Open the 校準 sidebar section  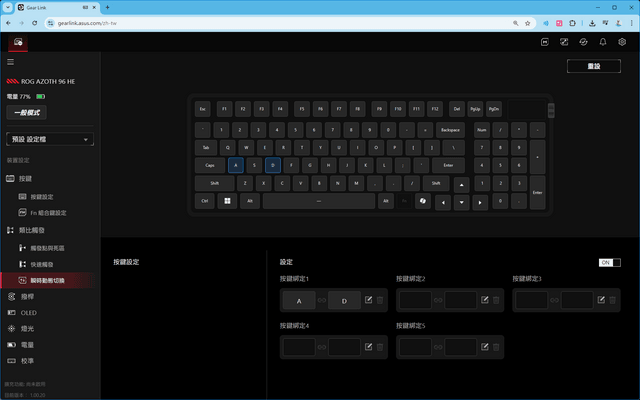pyautogui.click(x=27, y=361)
